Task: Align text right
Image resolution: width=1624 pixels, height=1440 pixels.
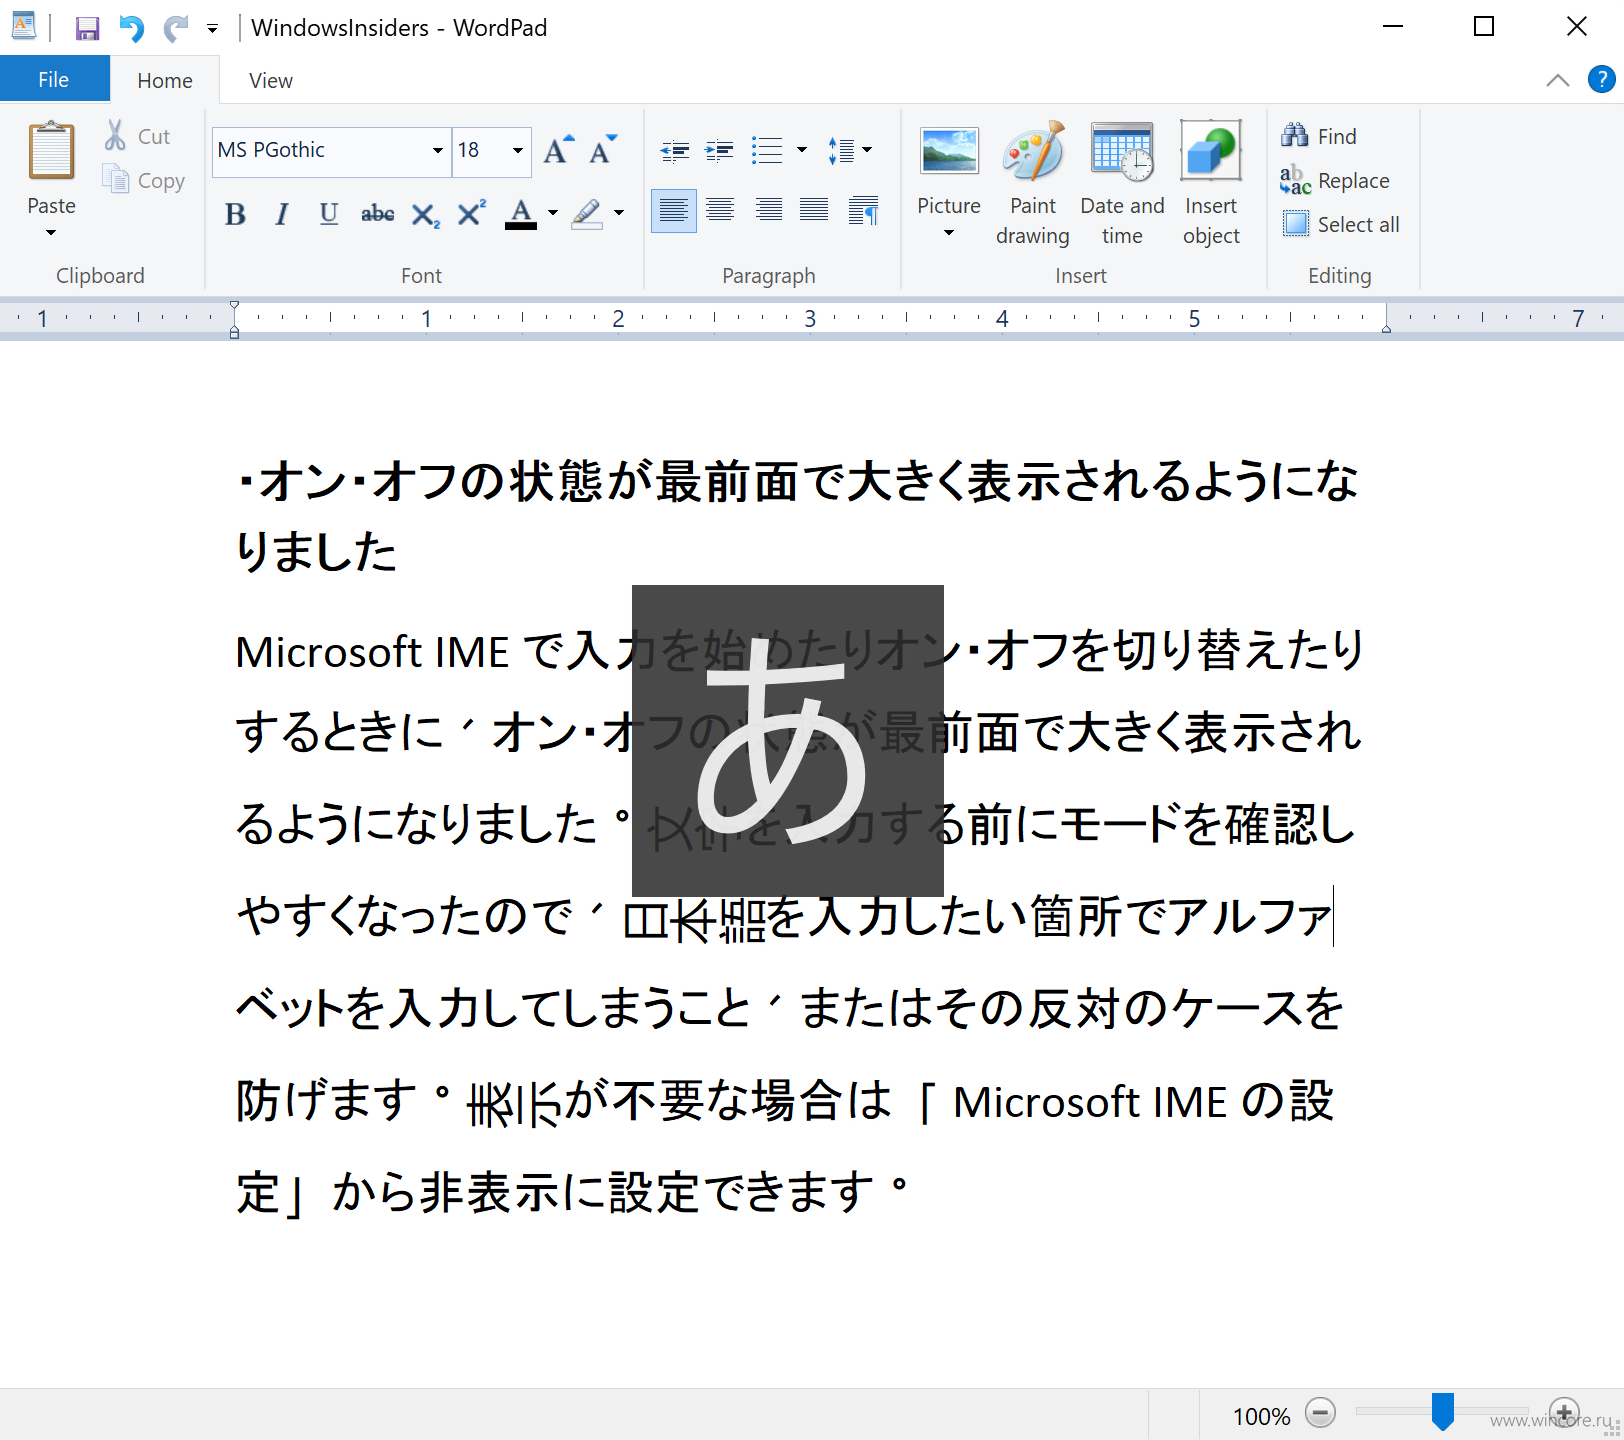Action: pos(768,211)
